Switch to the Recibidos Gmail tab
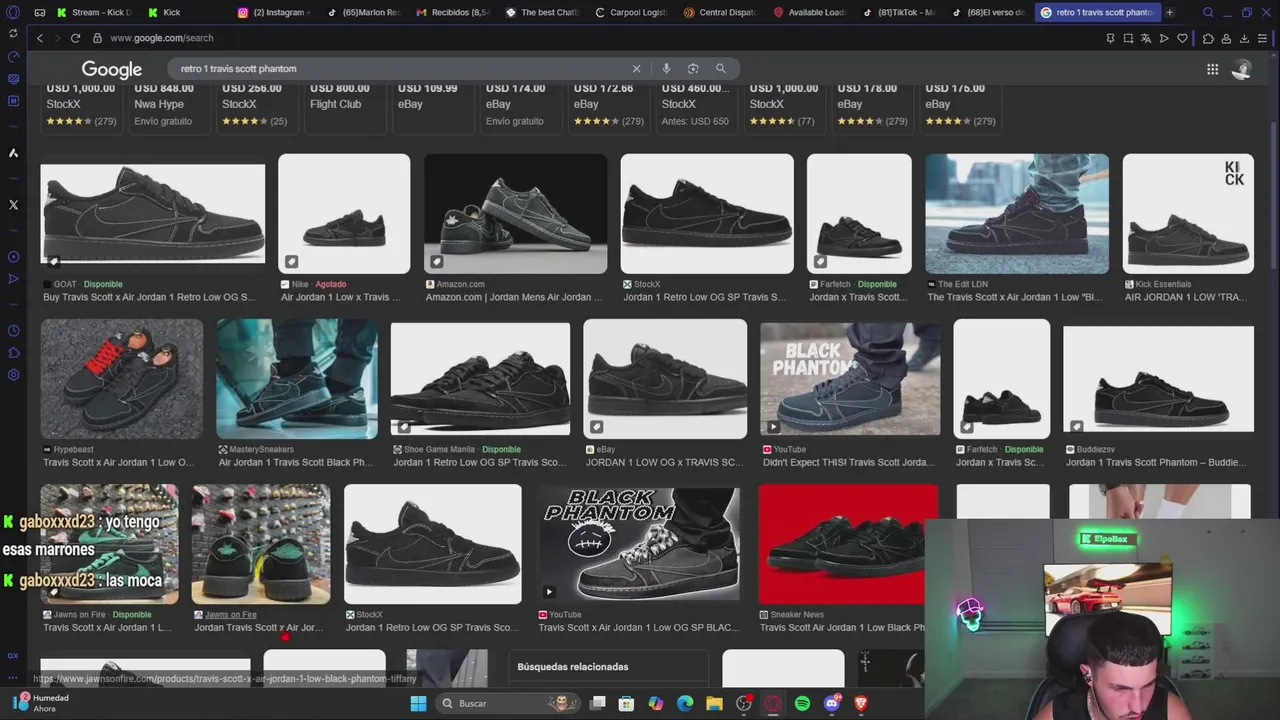 click(454, 12)
